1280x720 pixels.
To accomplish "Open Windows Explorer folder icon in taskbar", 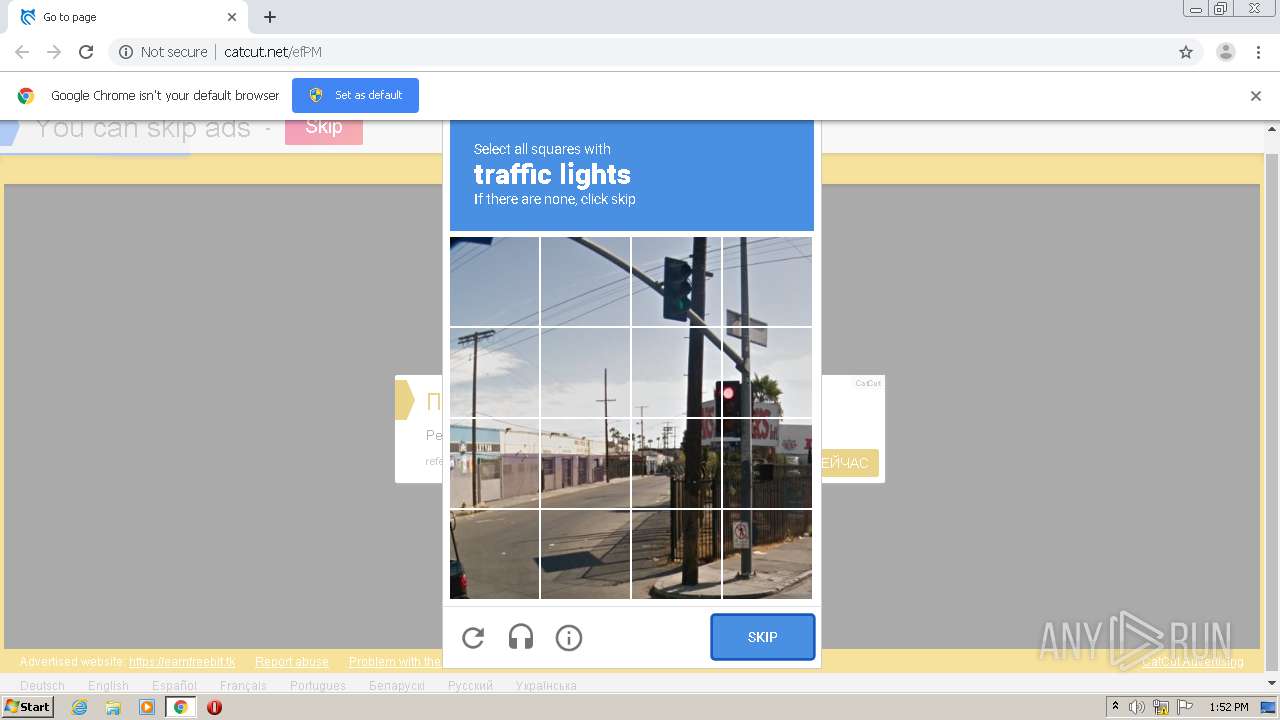I will (113, 707).
